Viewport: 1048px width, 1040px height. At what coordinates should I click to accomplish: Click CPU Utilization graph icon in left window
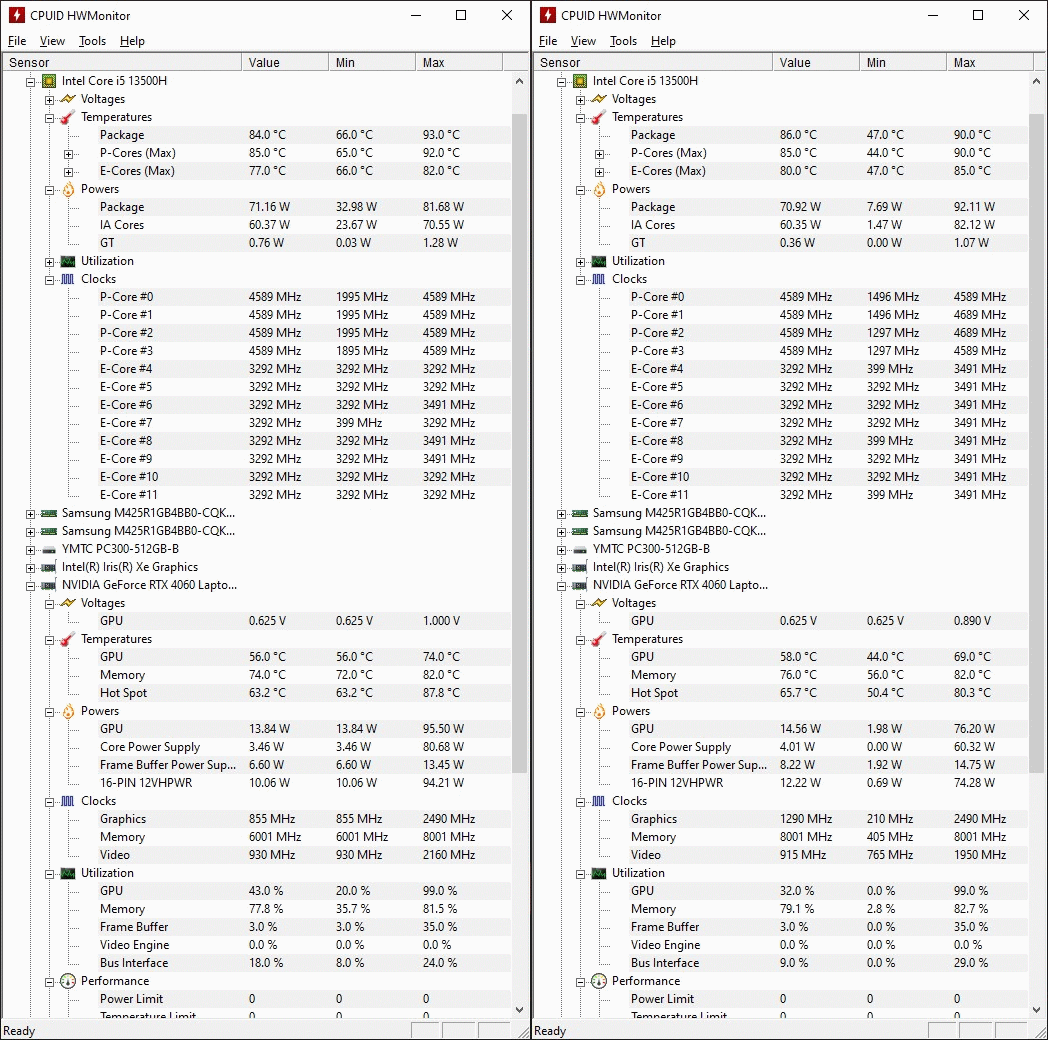68,261
